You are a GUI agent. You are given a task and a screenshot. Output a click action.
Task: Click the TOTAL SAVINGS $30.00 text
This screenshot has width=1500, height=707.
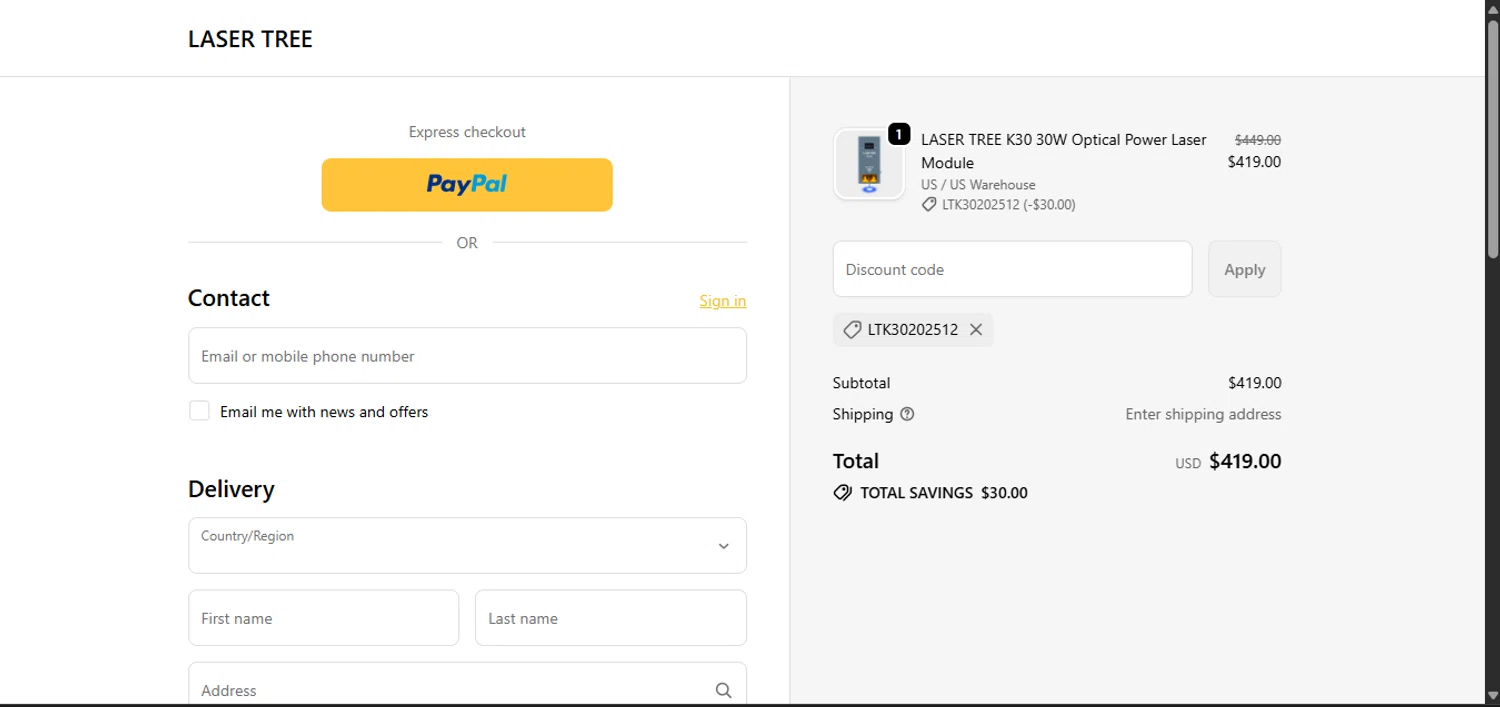(x=943, y=493)
